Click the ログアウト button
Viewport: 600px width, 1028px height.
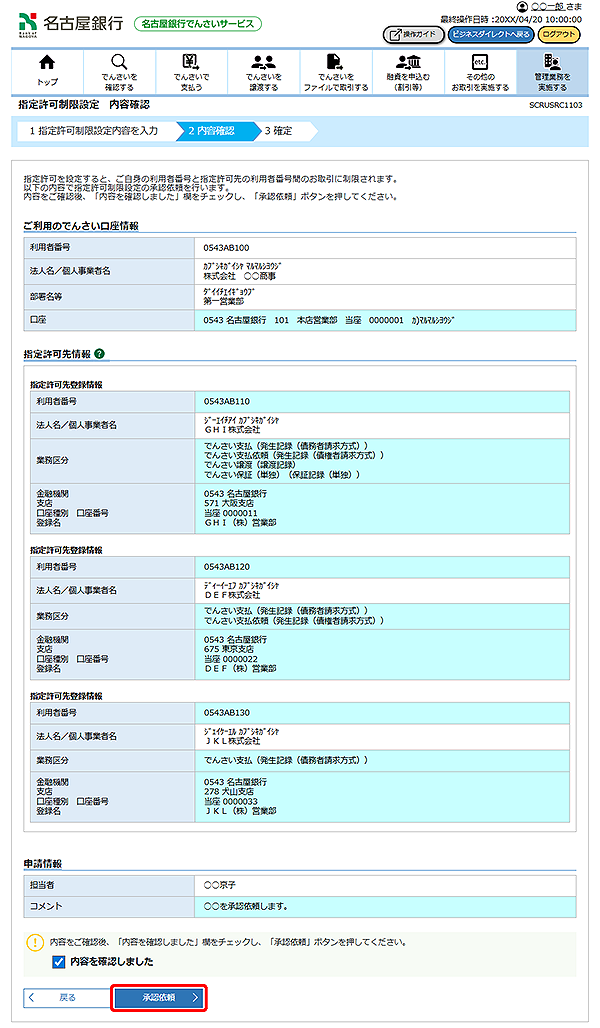click(x=558, y=34)
